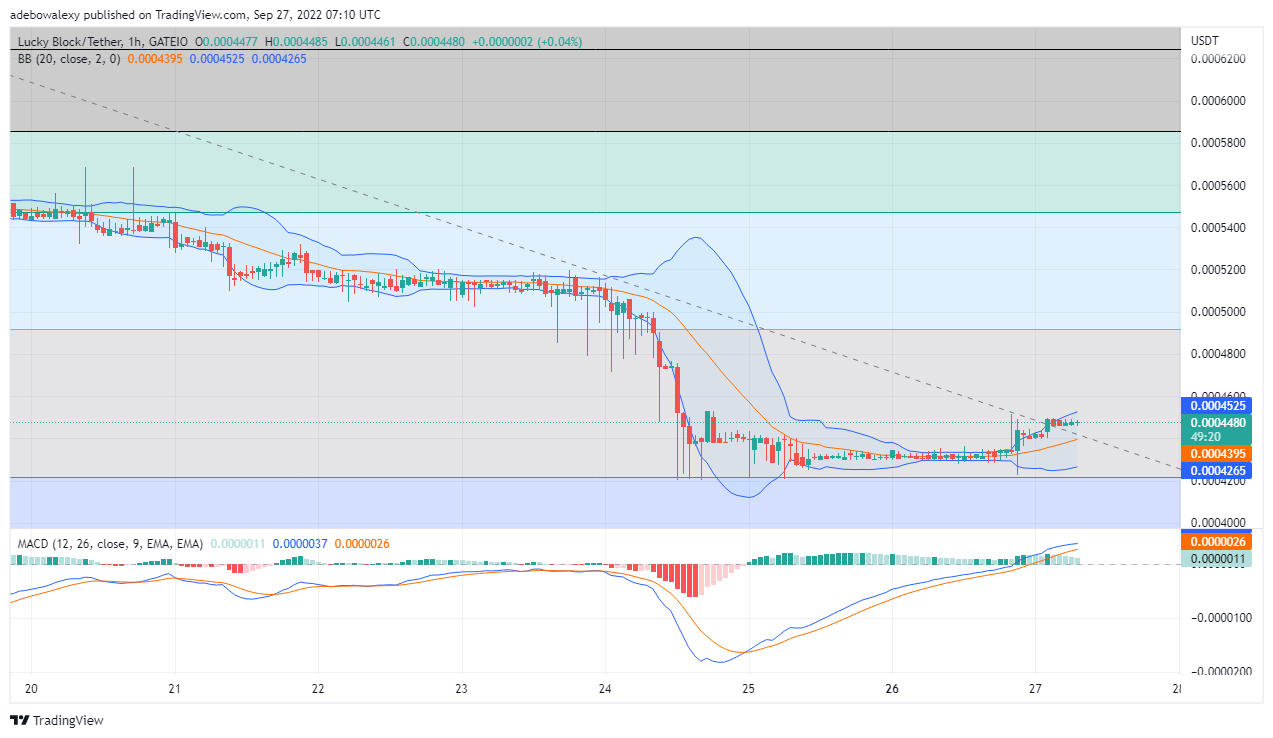Click date 24 on the time axis
The image size is (1273, 738).
[x=605, y=689]
